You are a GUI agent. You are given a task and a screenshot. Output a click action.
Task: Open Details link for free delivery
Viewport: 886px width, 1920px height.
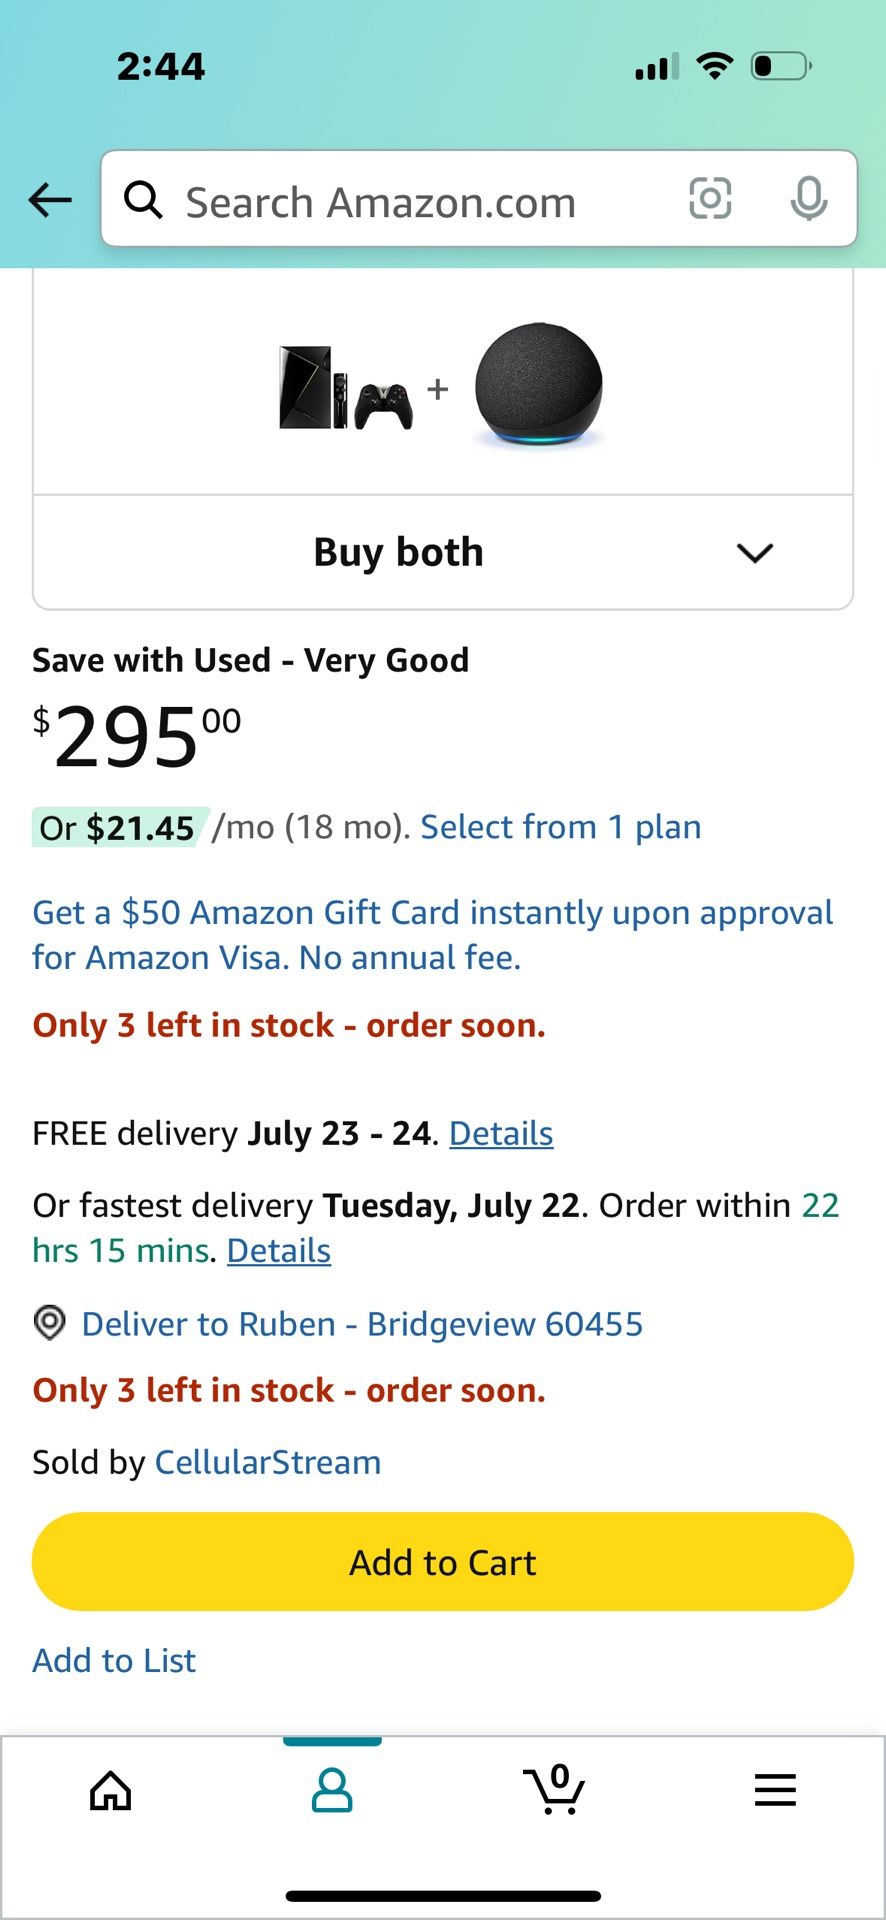tap(501, 1133)
